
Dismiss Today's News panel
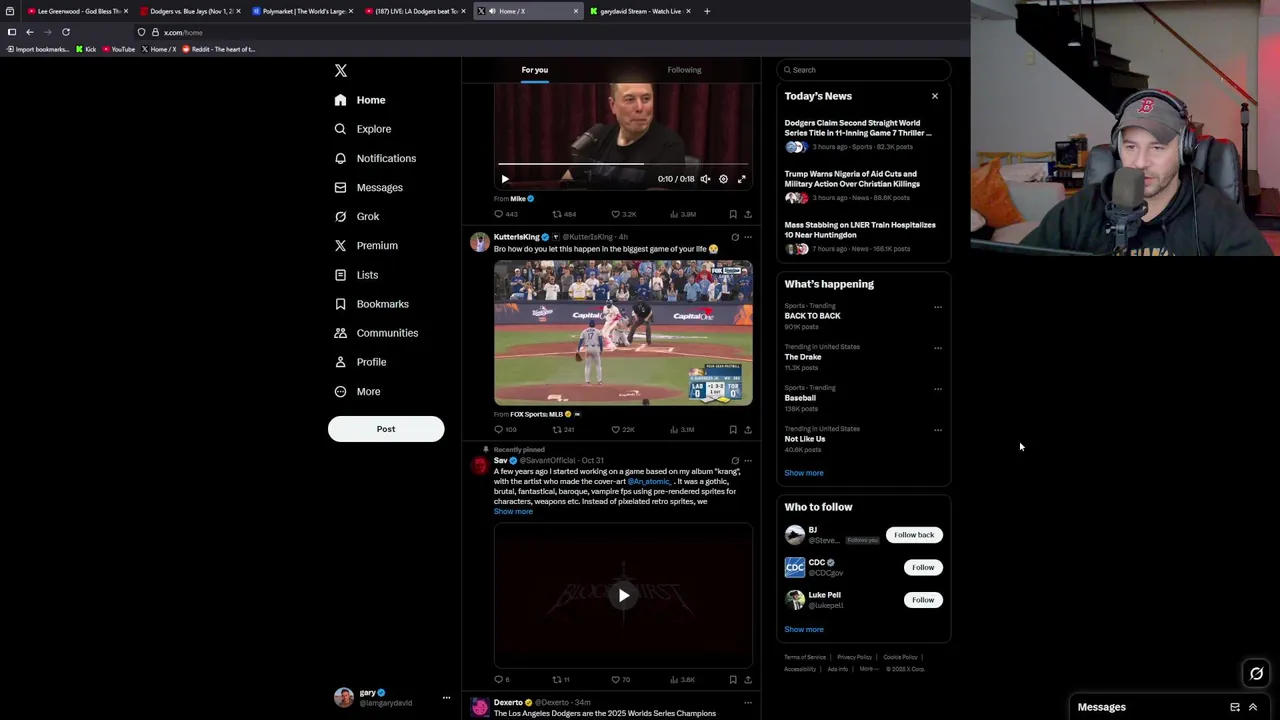(935, 96)
